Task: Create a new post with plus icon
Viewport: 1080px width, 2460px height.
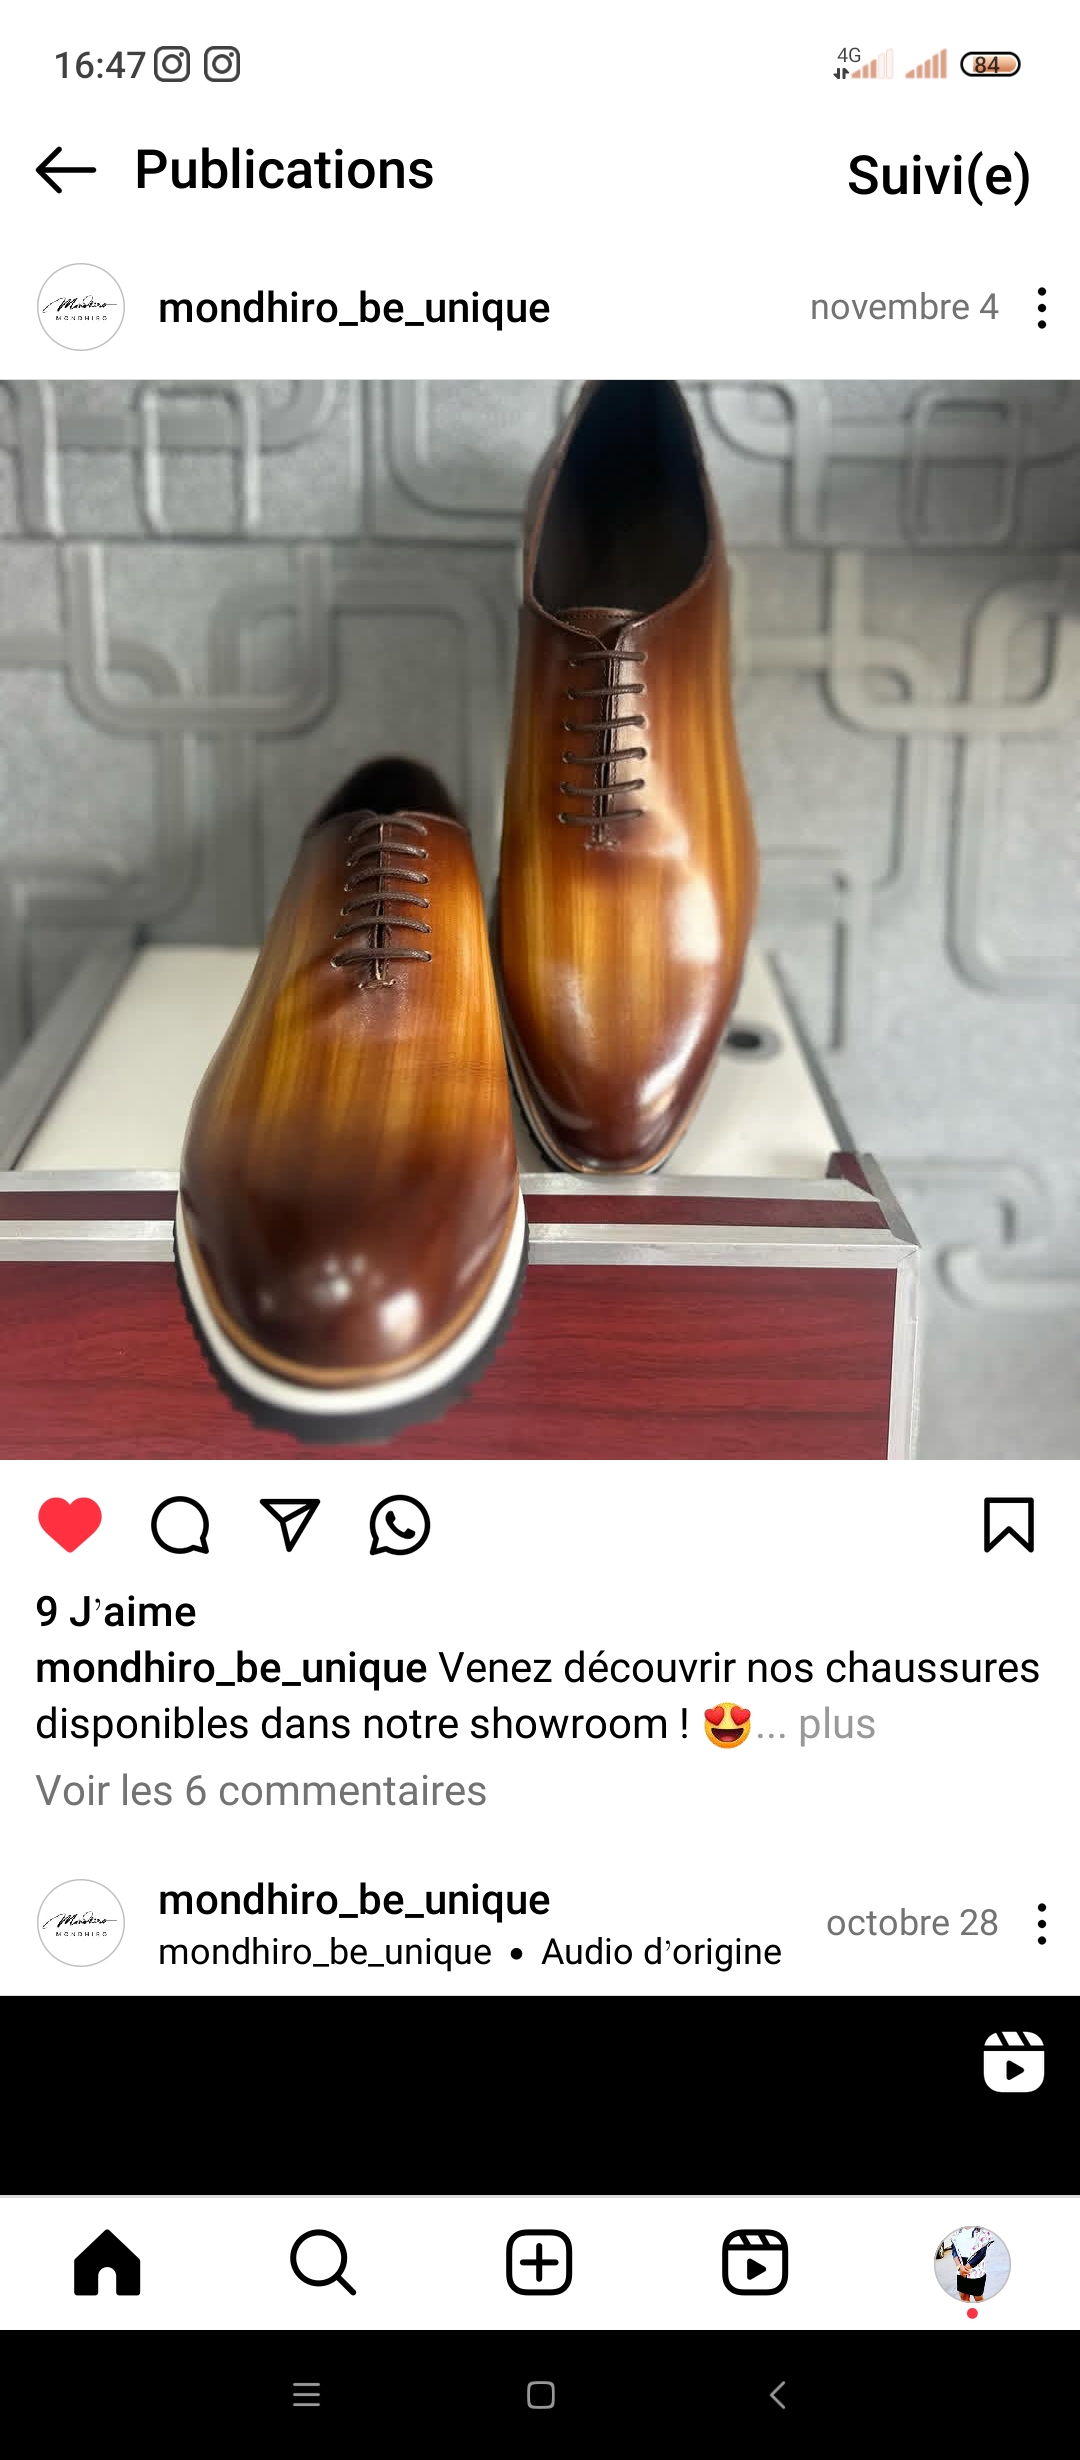Action: pos(539,2262)
